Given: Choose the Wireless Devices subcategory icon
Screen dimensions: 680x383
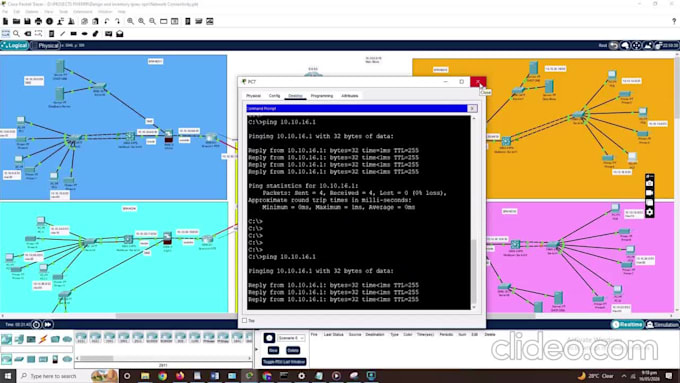Looking at the screenshot, I should (43, 359).
